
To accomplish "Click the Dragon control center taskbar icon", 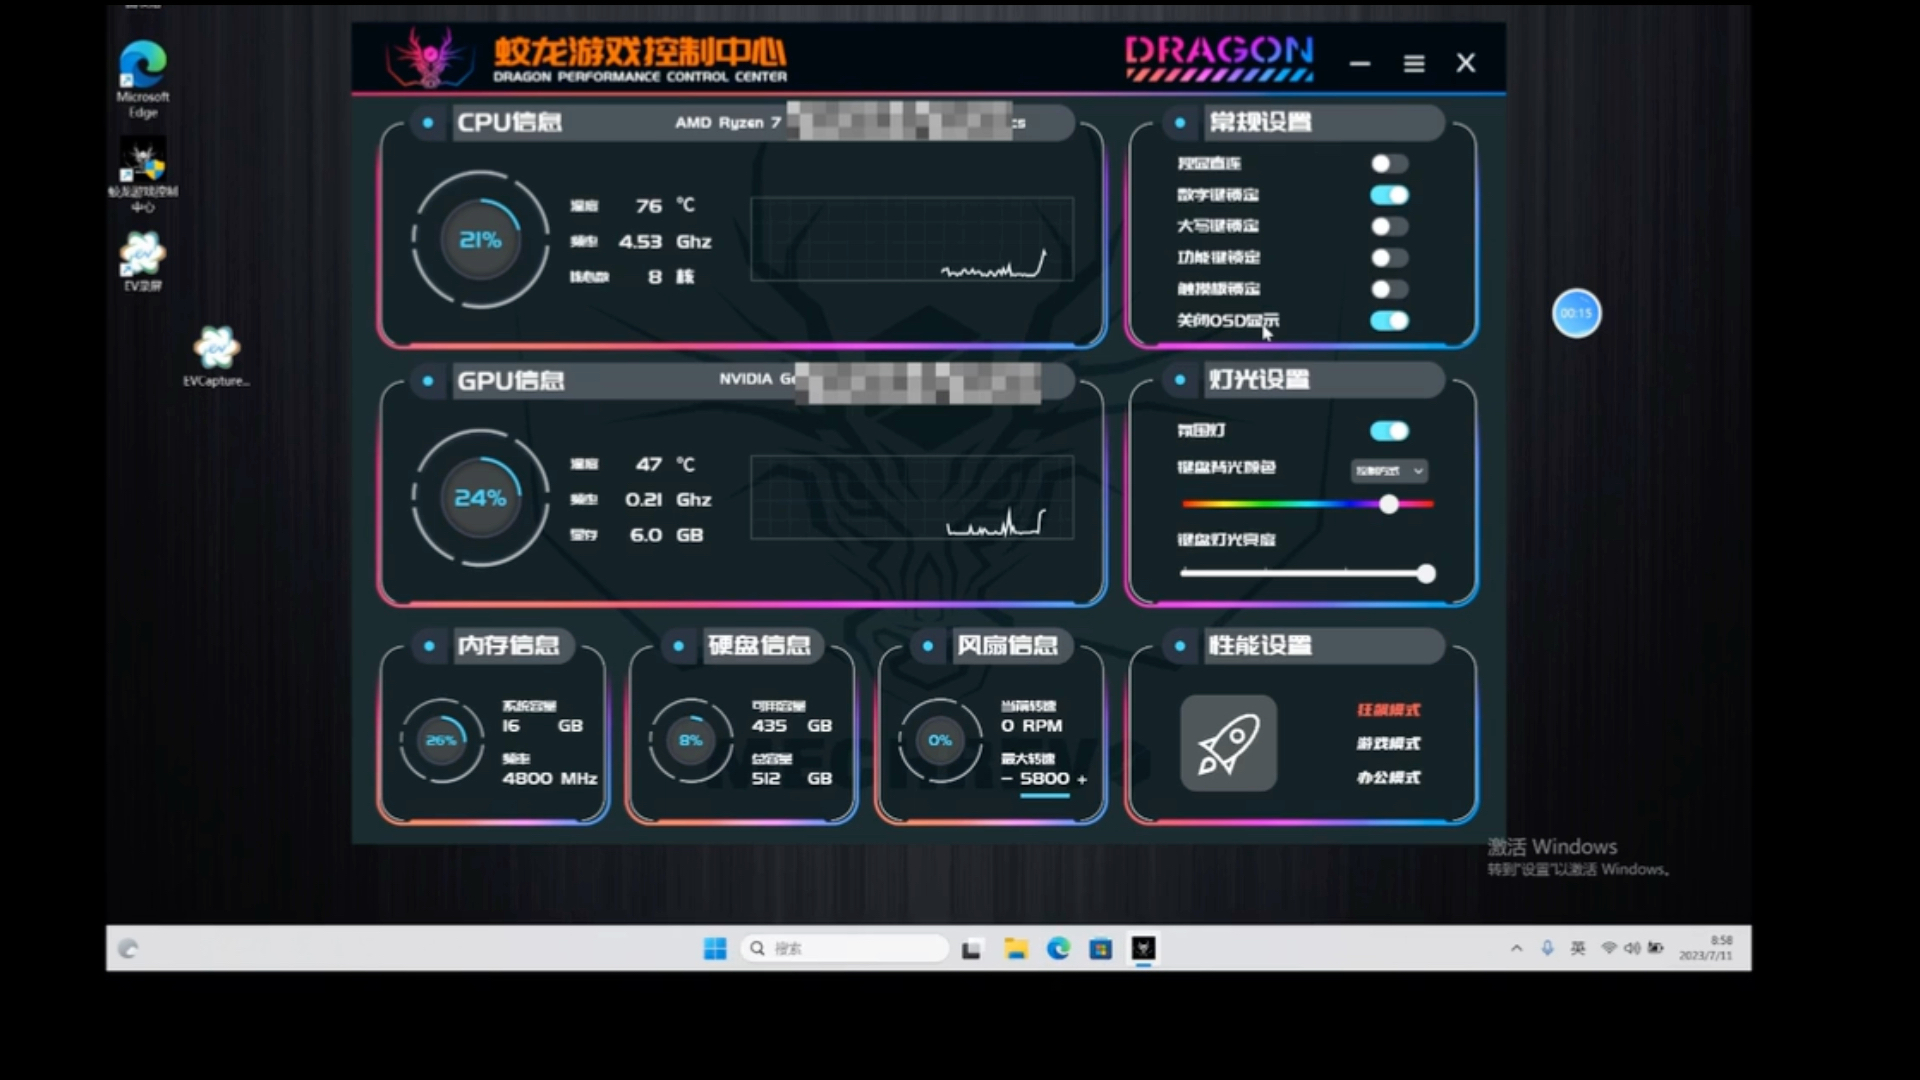I will coord(1143,948).
